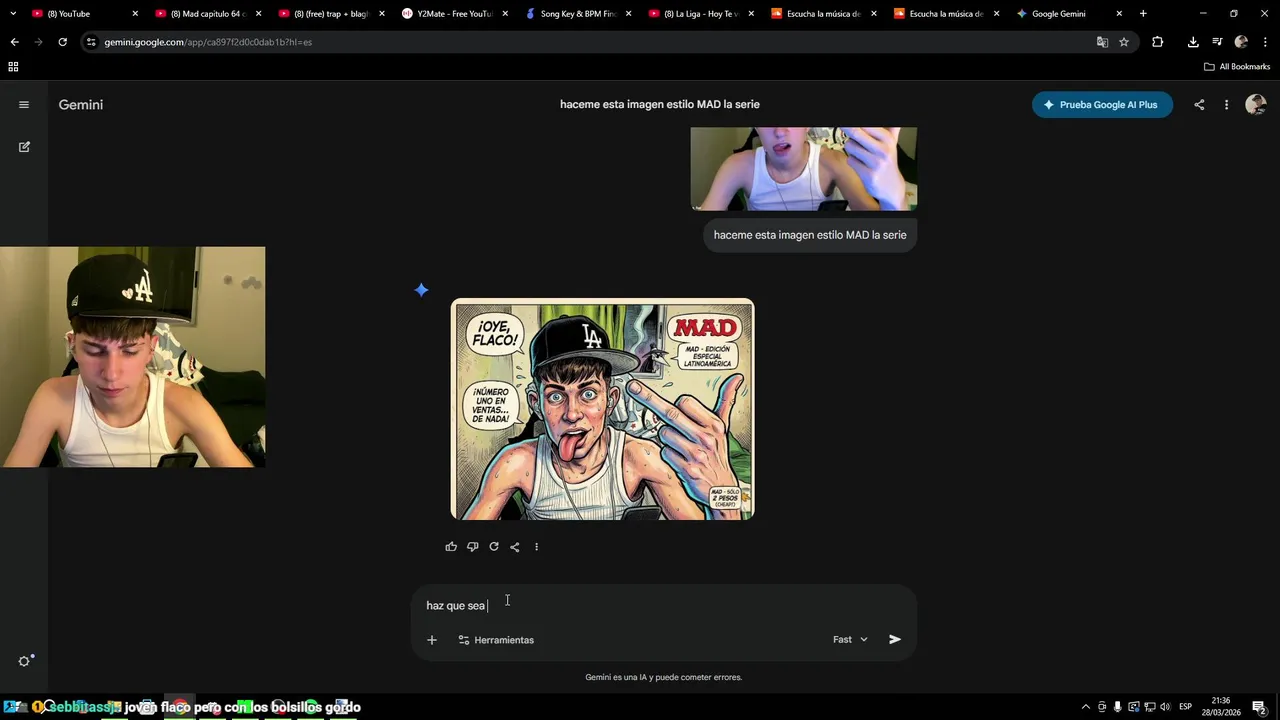Open more options under the generated image
Viewport: 1280px width, 720px height.
[x=536, y=547]
